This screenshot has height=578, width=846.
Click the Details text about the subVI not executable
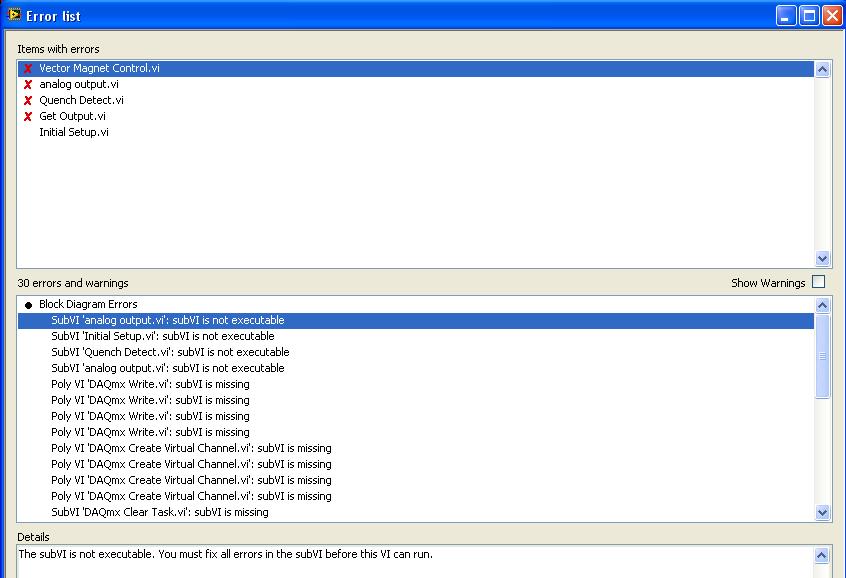click(x=226, y=554)
